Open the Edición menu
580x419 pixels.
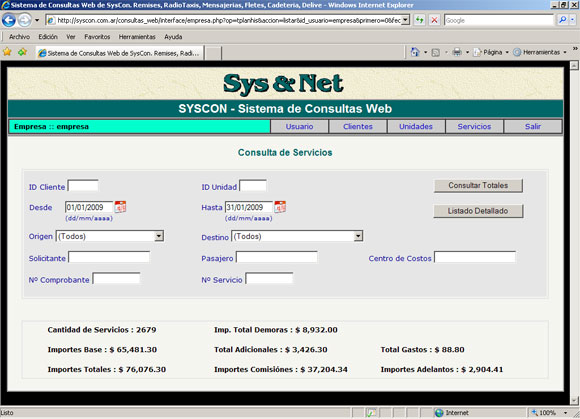coord(48,37)
